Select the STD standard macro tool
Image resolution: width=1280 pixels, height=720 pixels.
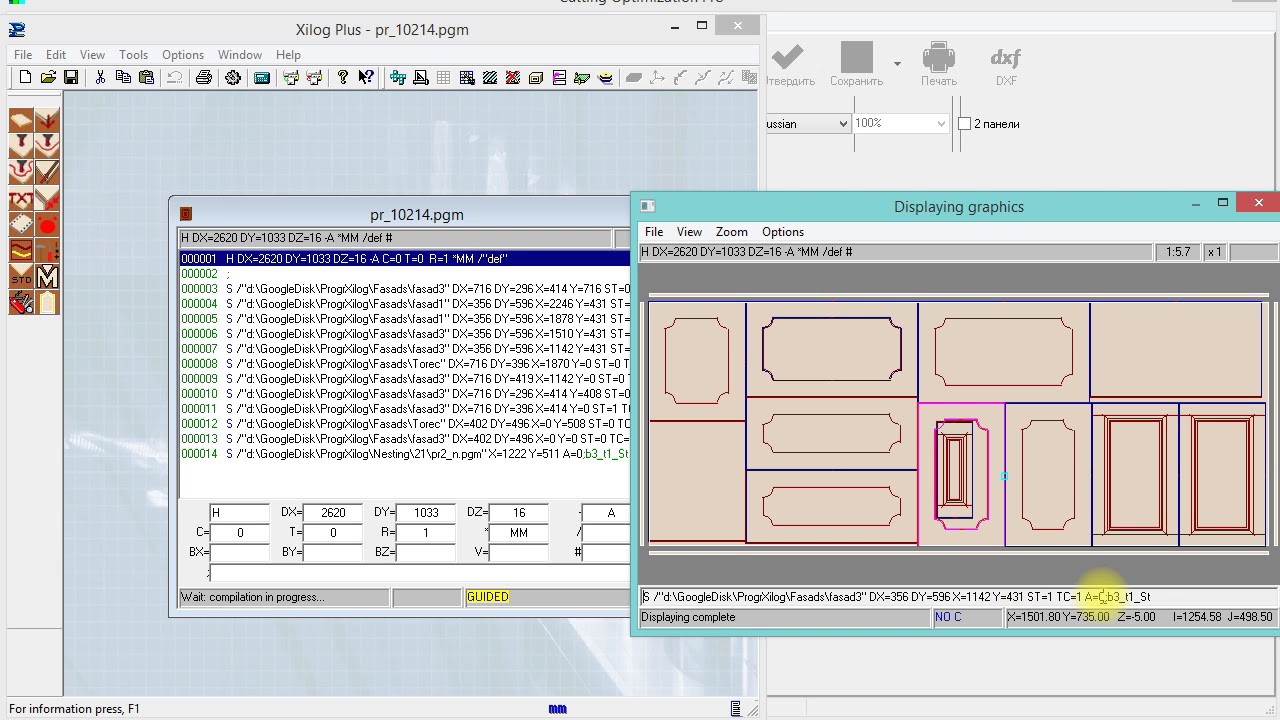(x=21, y=277)
